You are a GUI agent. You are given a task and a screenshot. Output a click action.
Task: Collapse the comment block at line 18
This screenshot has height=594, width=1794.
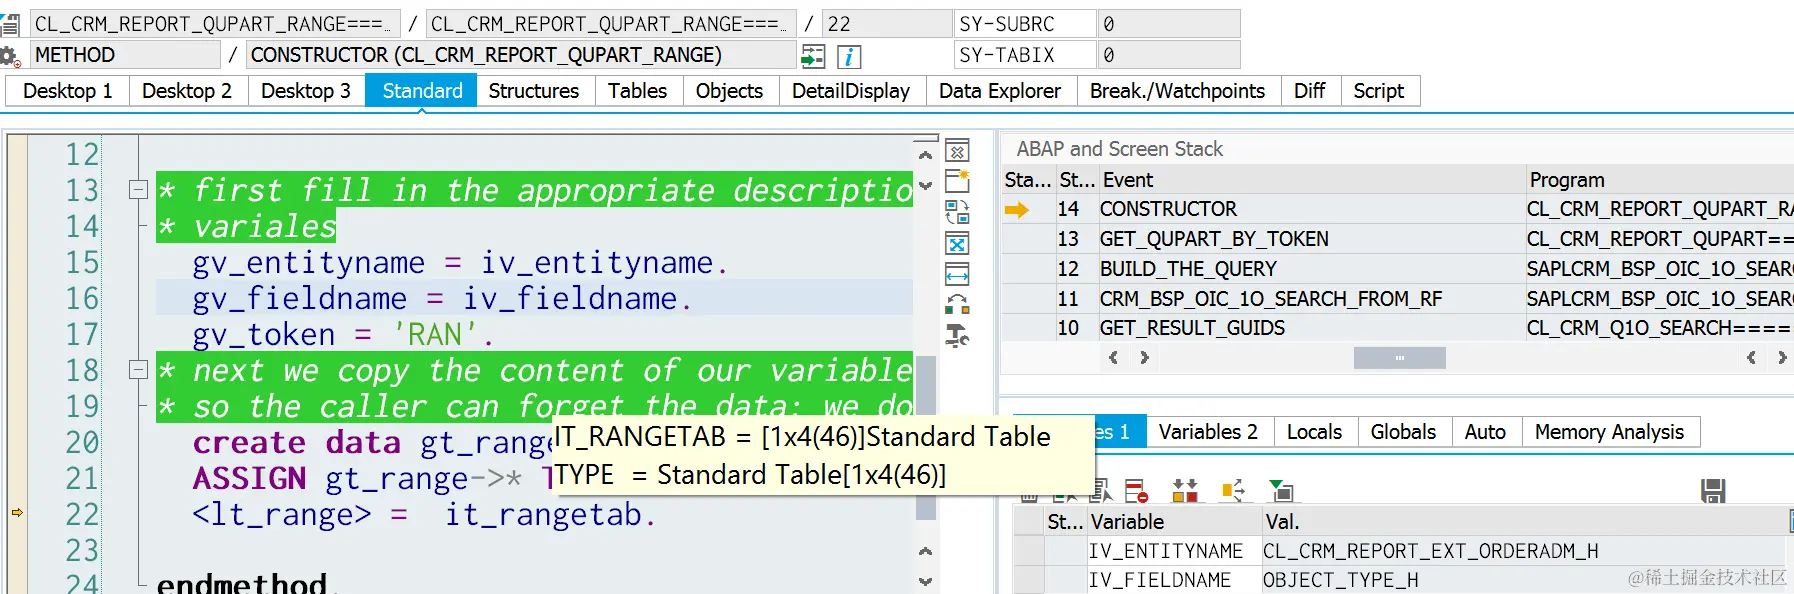click(x=139, y=370)
